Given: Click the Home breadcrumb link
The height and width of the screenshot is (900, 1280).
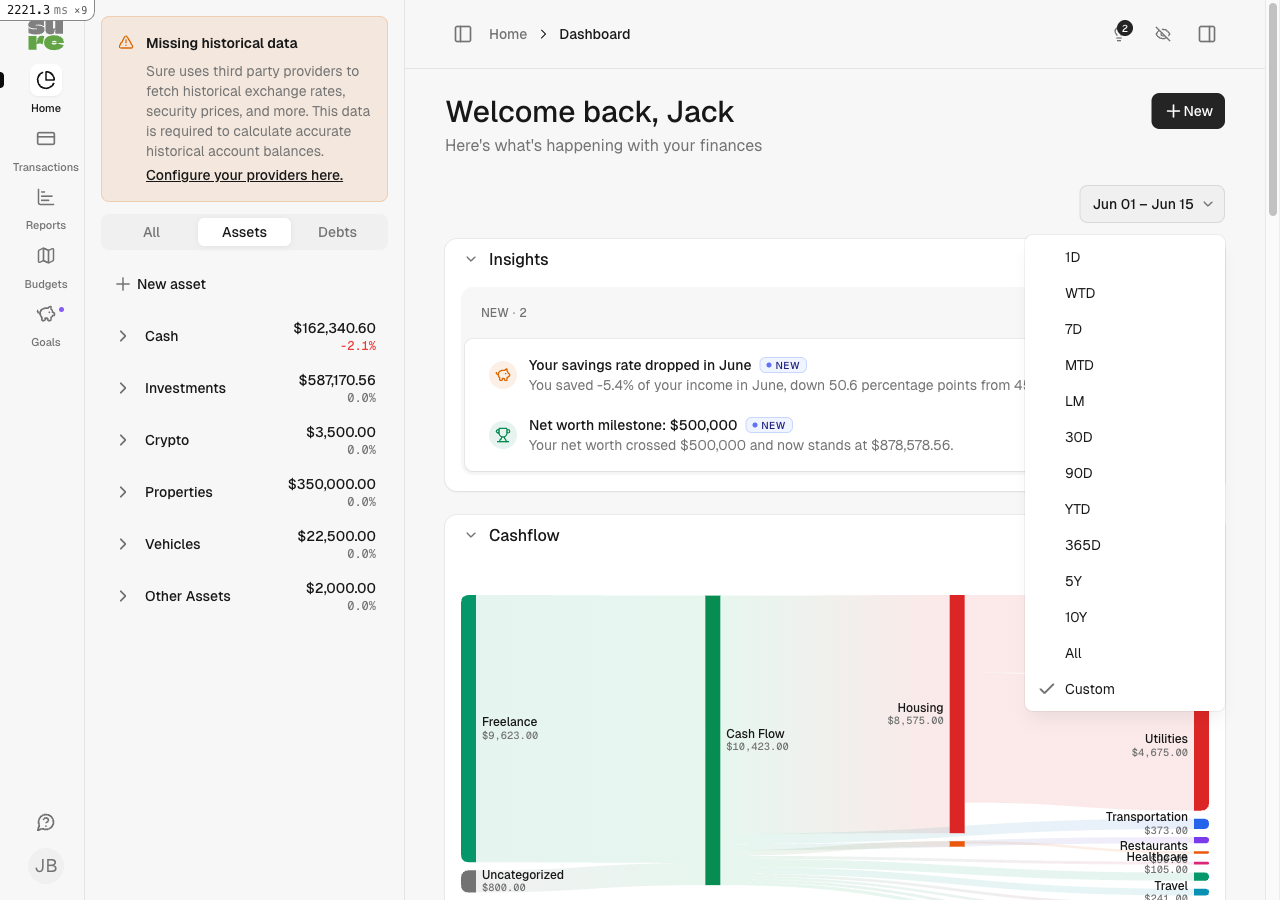Looking at the screenshot, I should [x=508, y=34].
